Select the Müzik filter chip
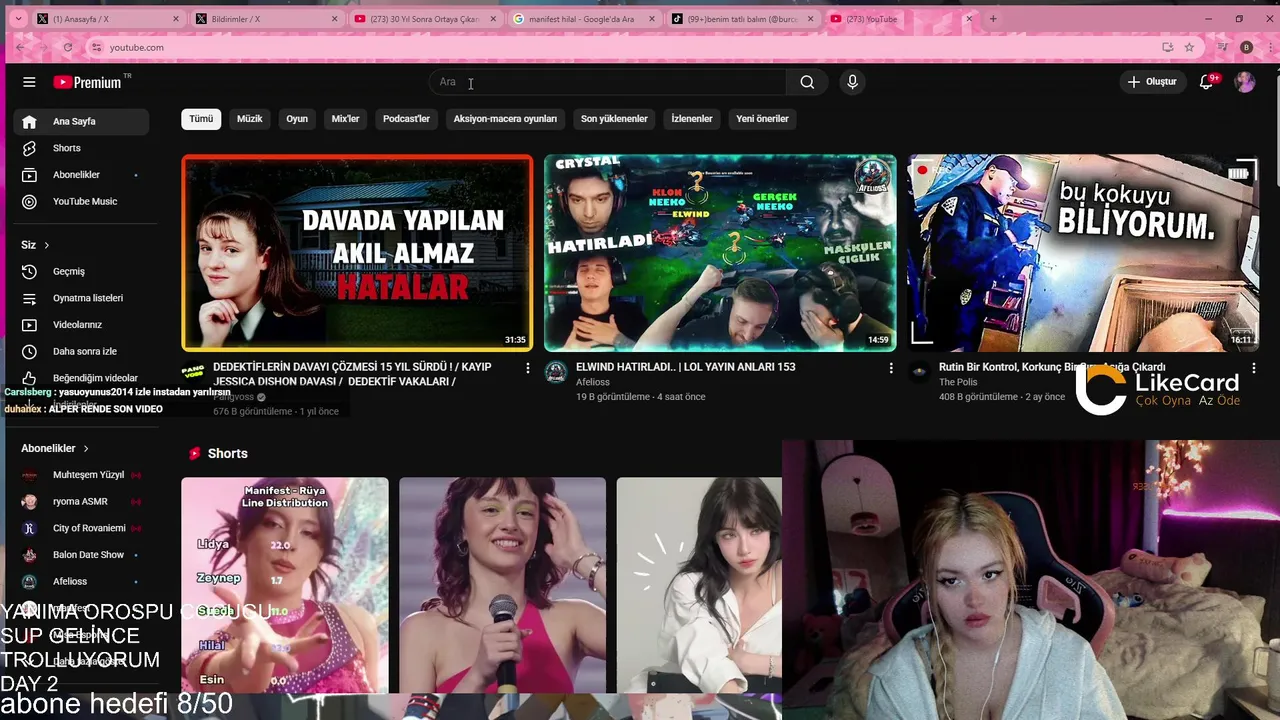 [249, 119]
